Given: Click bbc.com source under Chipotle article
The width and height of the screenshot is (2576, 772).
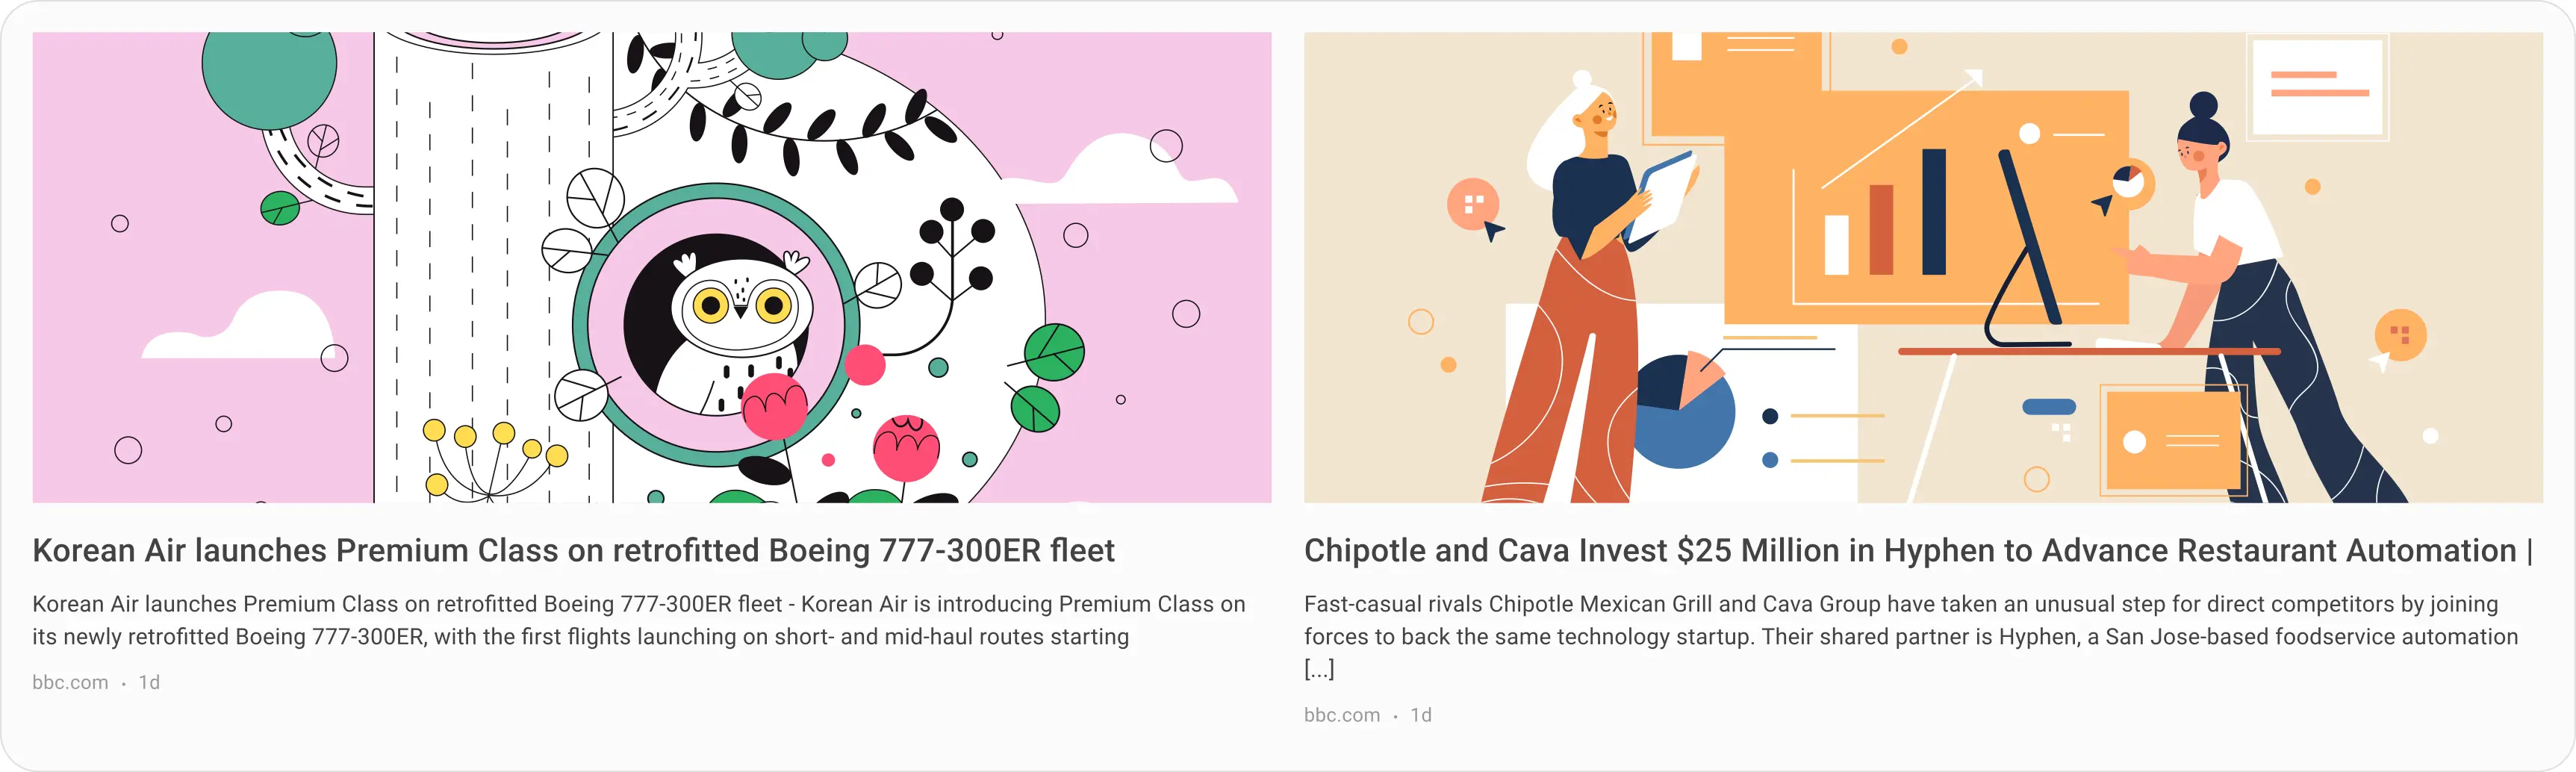Looking at the screenshot, I should click(x=1341, y=715).
